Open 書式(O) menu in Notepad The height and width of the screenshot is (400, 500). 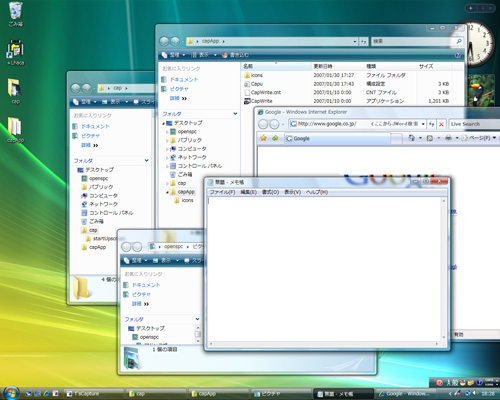click(x=270, y=192)
